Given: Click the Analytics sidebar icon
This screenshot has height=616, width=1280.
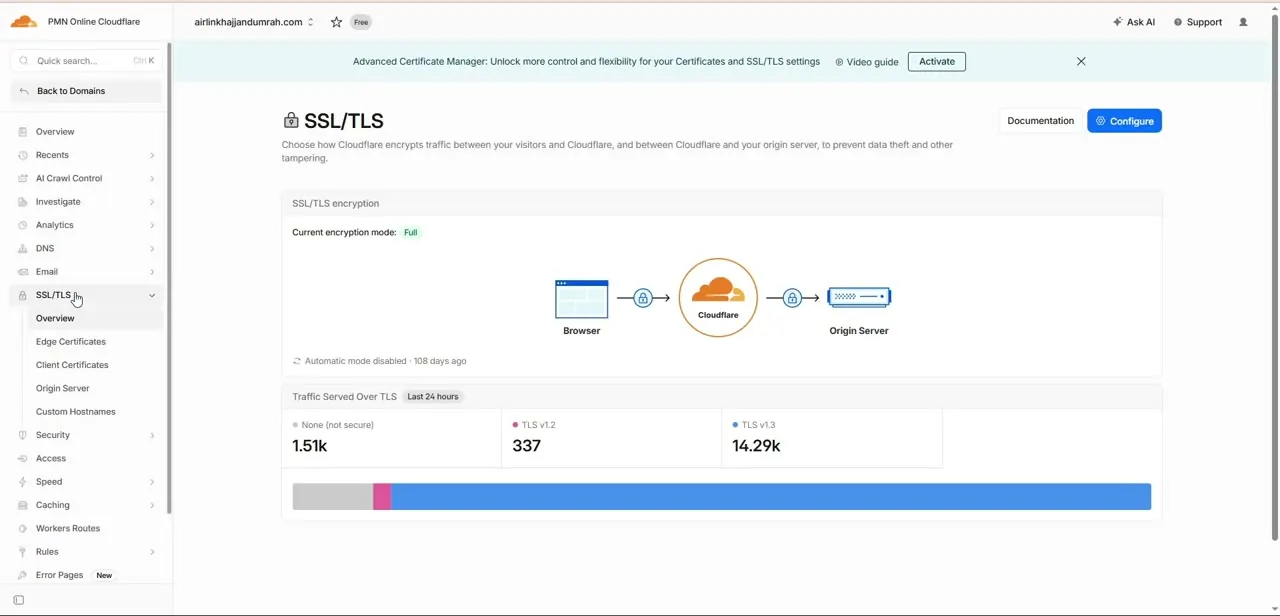Looking at the screenshot, I should coord(23,225).
